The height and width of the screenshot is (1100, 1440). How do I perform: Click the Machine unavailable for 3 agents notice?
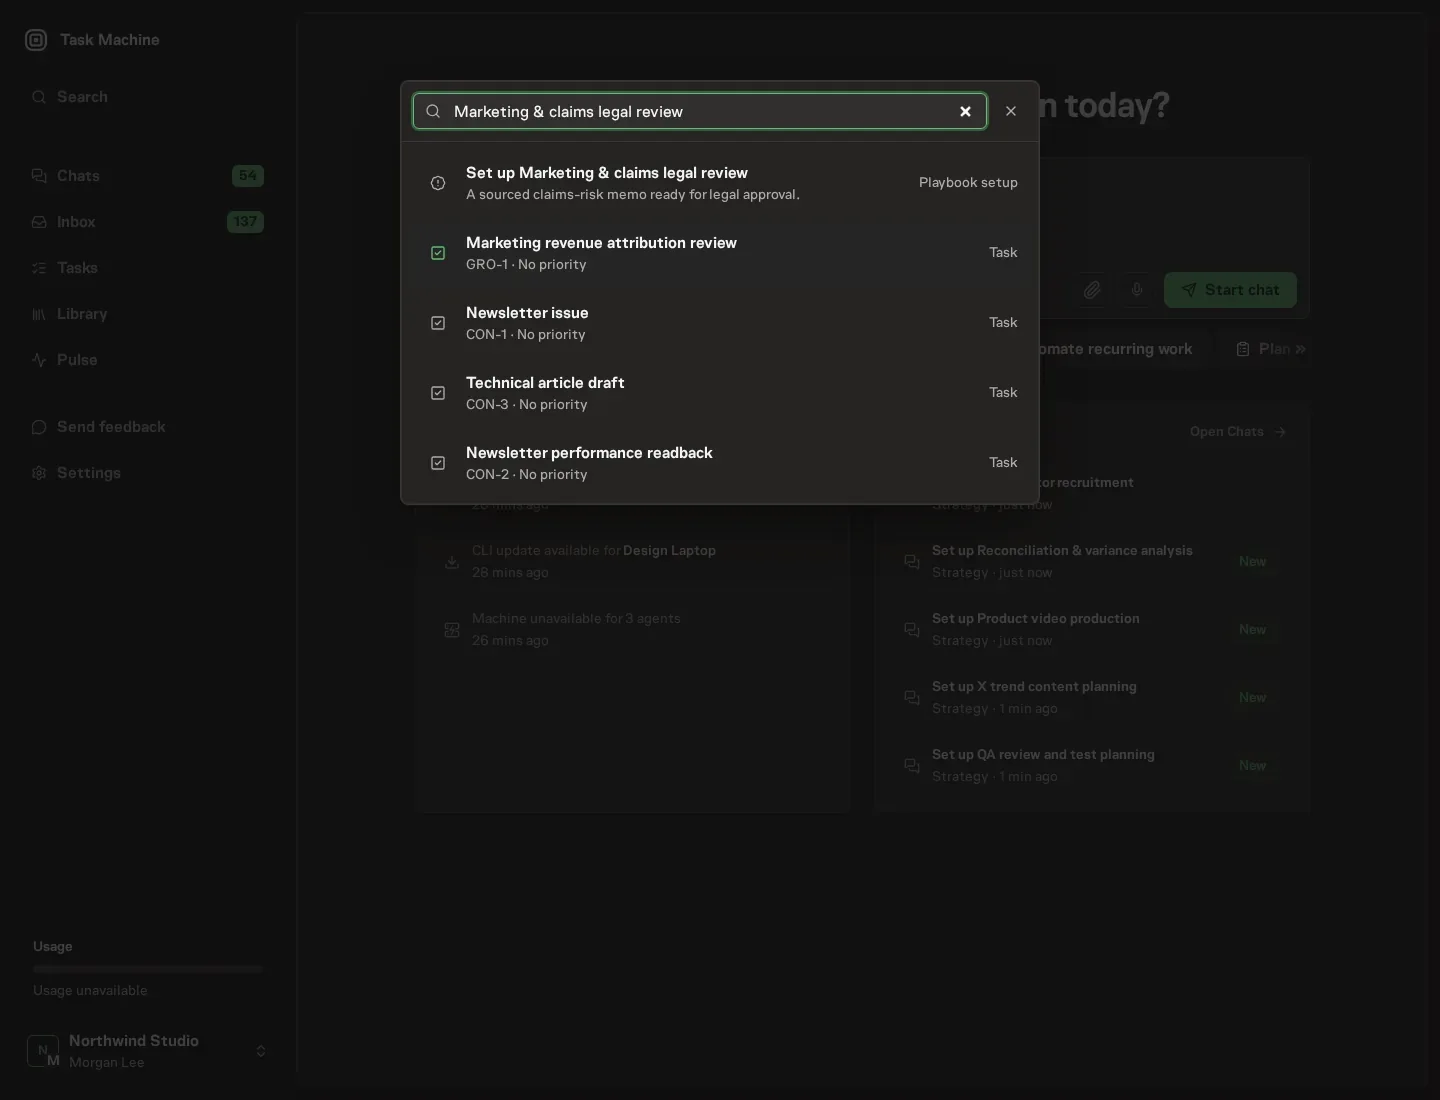[633, 630]
